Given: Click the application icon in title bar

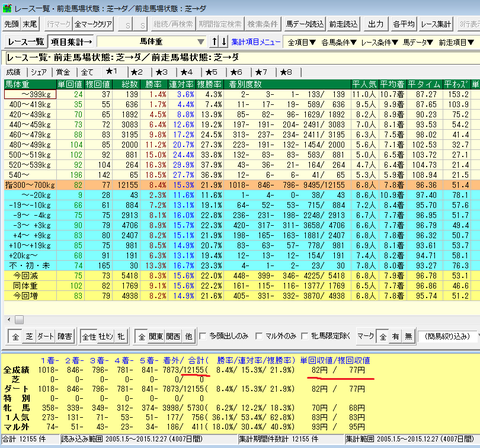Looking at the screenshot, I should click(7, 8).
